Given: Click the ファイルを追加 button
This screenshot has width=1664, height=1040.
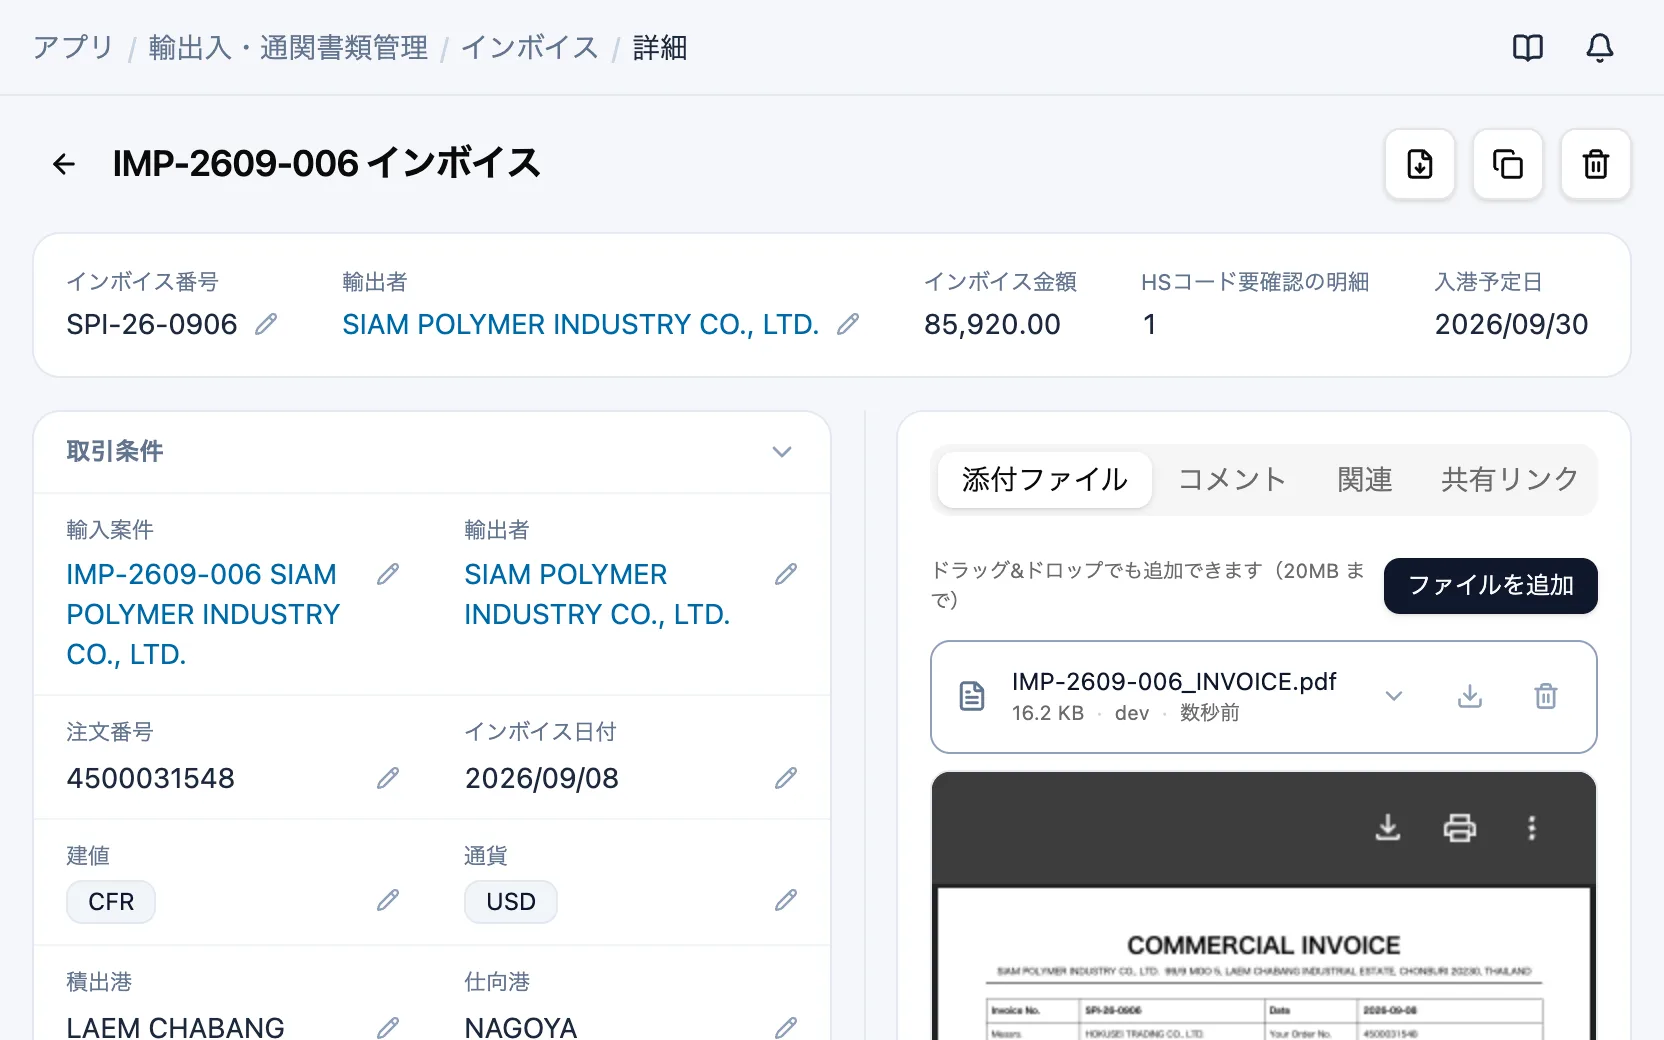Looking at the screenshot, I should tap(1491, 586).
